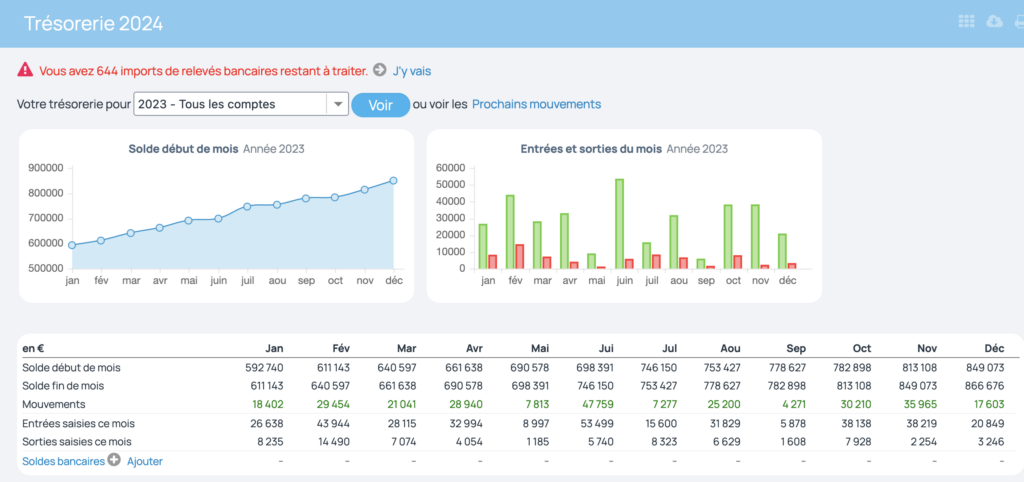The width and height of the screenshot is (1024, 482).
Task: Click the 'Solde fin de mois' row label
Action: pos(65,385)
